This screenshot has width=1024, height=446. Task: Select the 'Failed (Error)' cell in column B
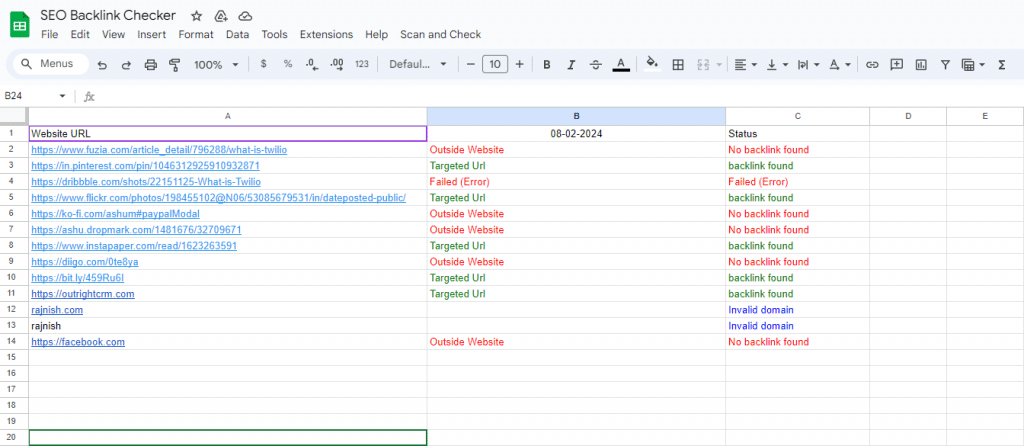tap(576, 182)
